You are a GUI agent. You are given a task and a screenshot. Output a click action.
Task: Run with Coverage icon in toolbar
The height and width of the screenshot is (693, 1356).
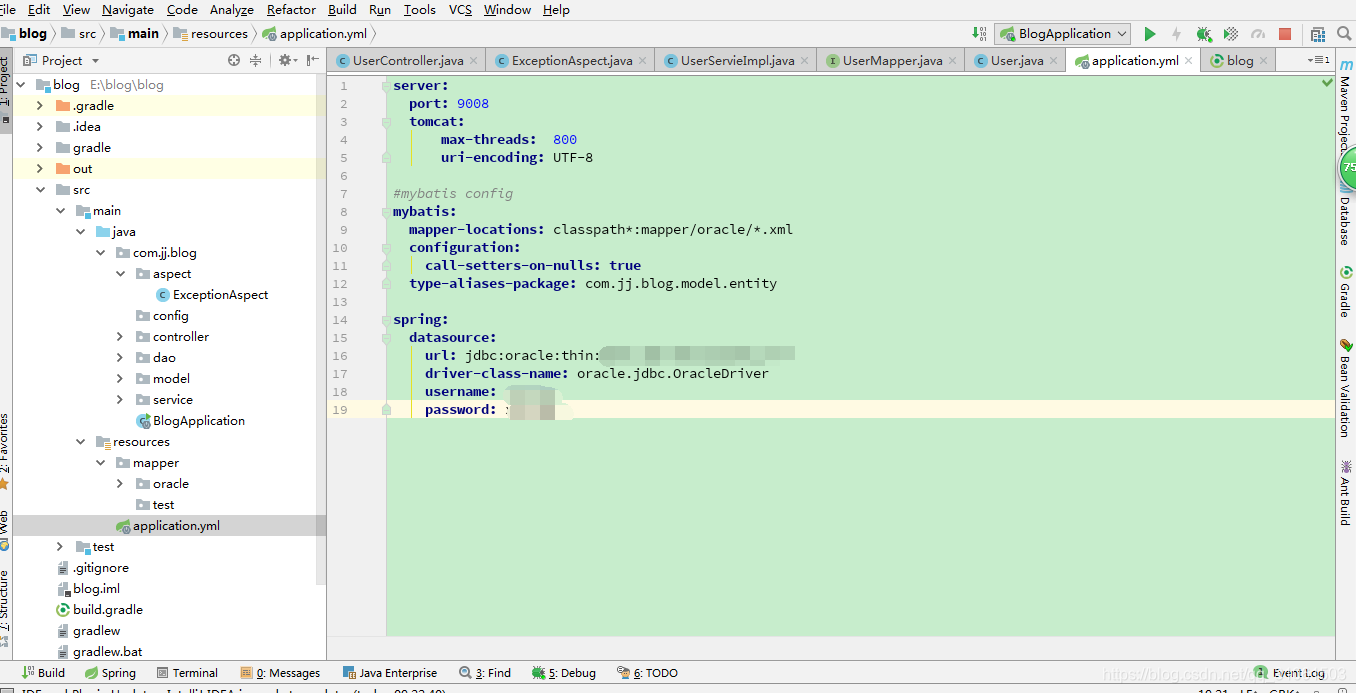coord(1231,34)
